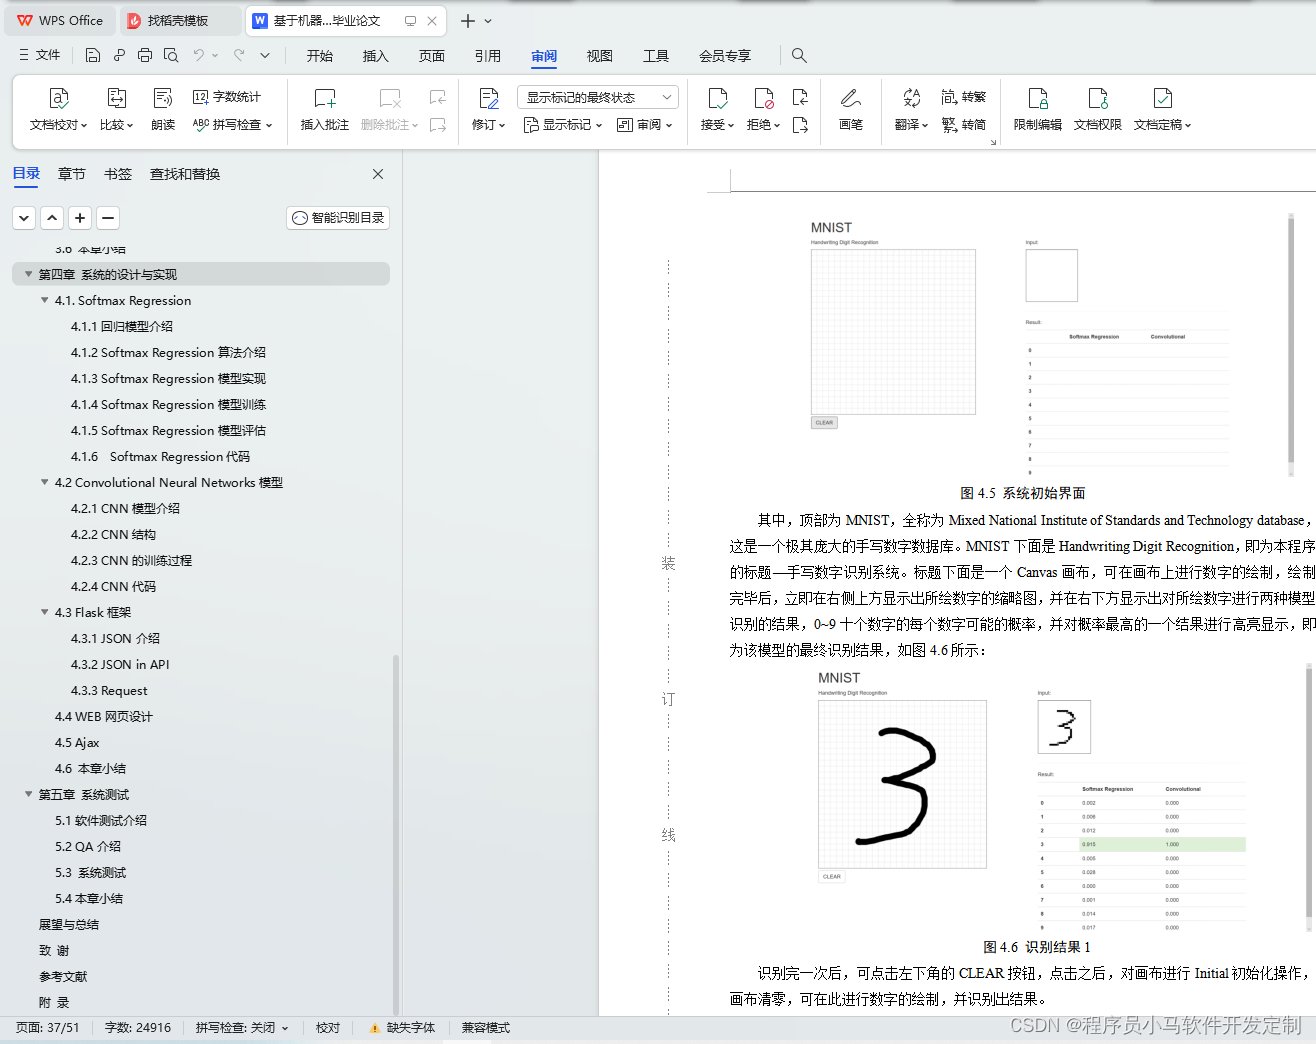Viewport: 1316px width, 1044px height.
Task: Click 拼写检查: 关闭 in status bar
Action: (241, 1028)
